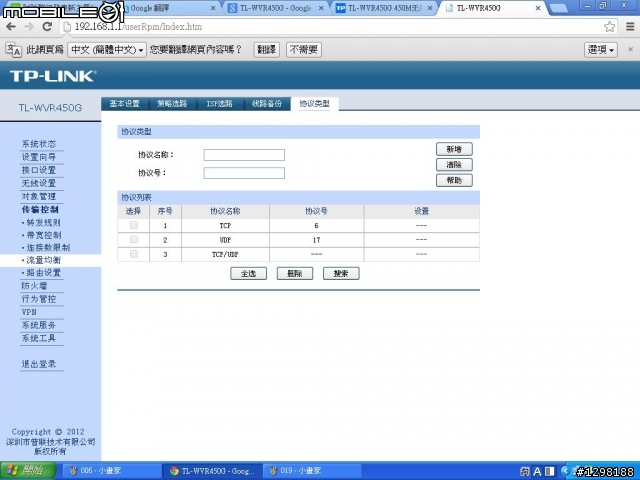The image size is (640, 480).
Task: Click the 翻譯 translate button
Action: coord(267,50)
